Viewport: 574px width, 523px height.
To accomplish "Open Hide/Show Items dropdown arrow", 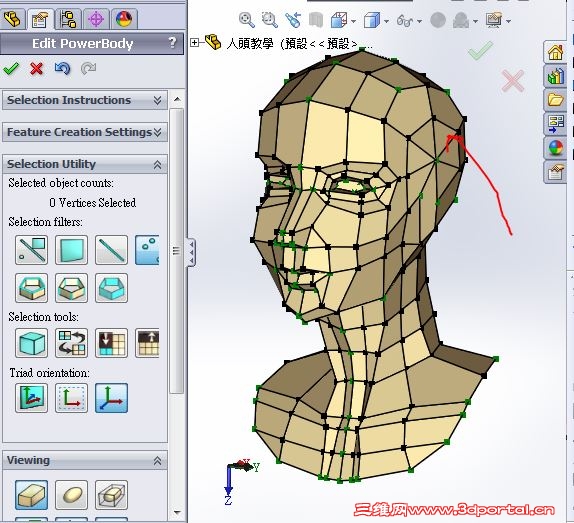I will pos(420,21).
